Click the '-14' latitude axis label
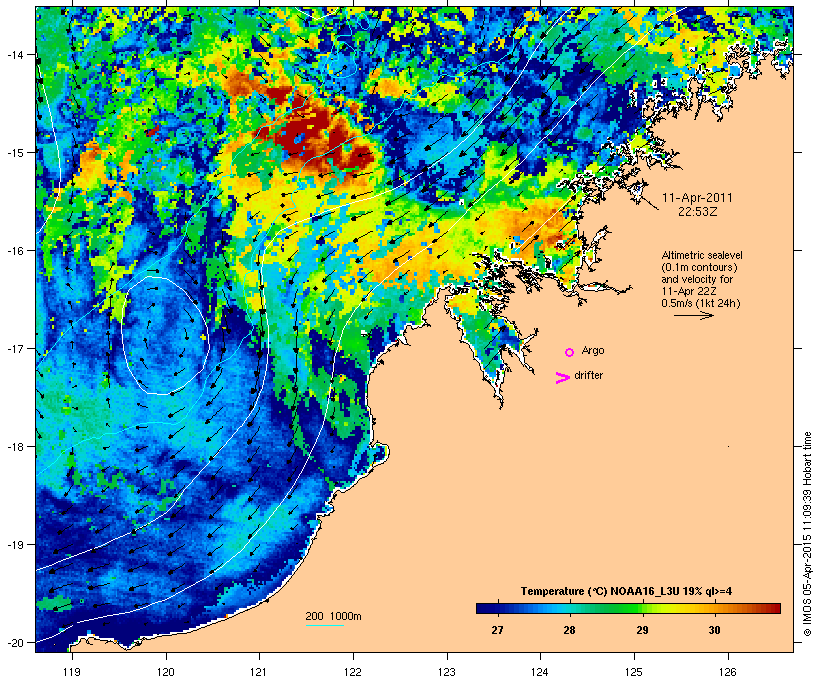The height and width of the screenshot is (680, 820). point(14,54)
